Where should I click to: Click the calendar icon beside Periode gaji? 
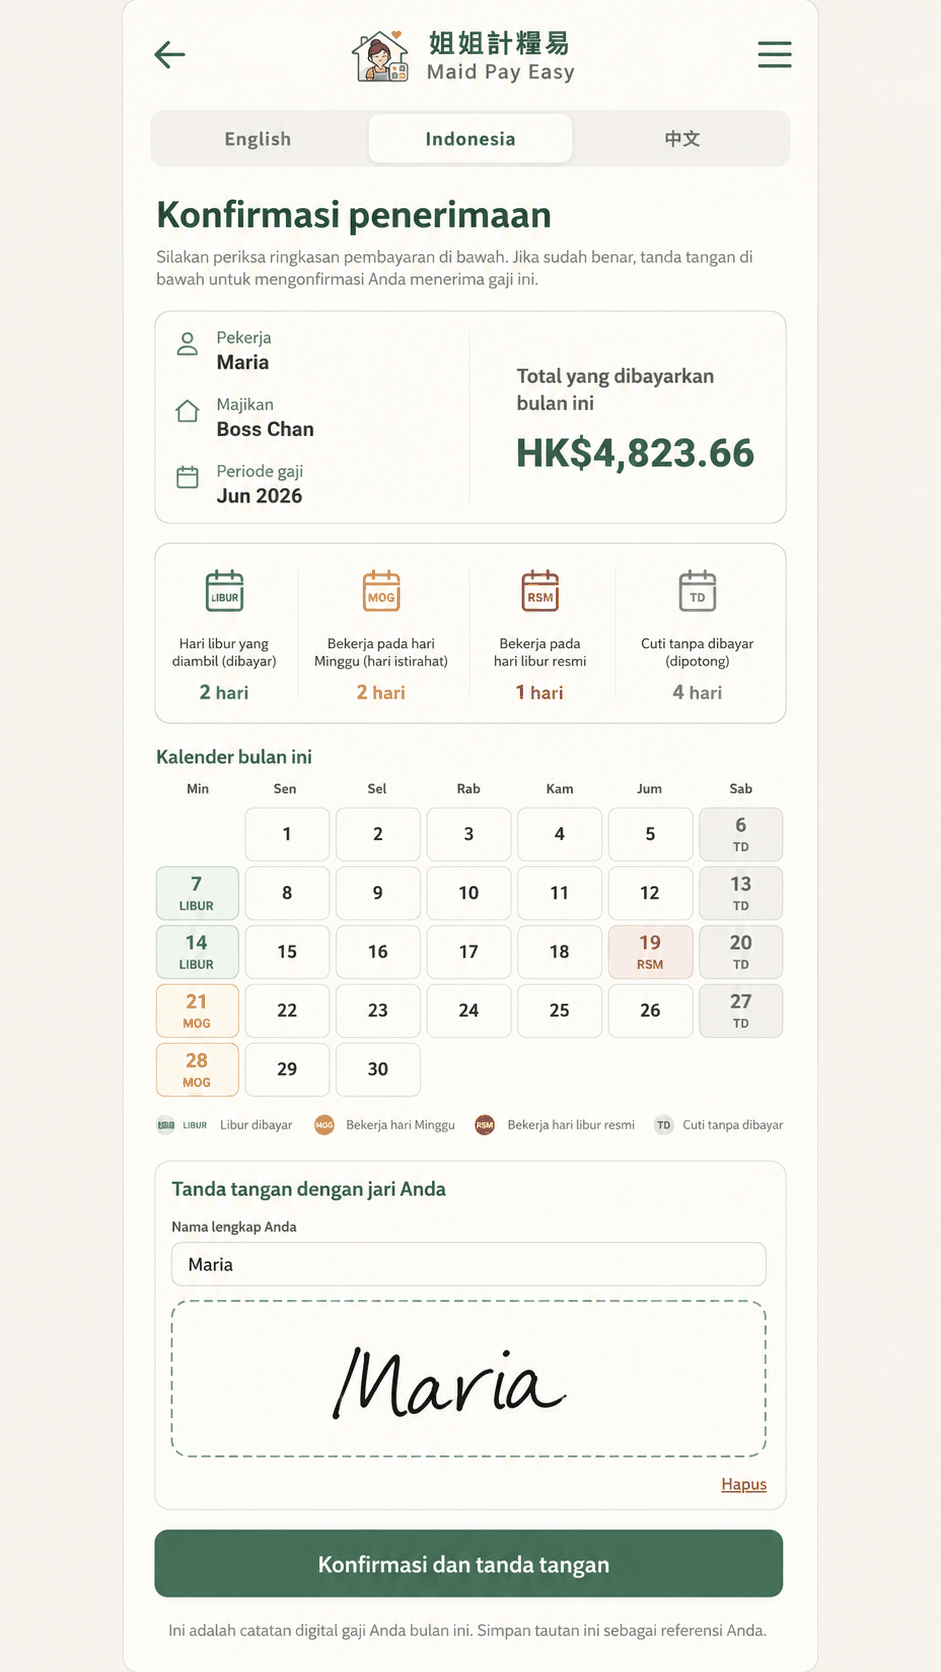187,477
